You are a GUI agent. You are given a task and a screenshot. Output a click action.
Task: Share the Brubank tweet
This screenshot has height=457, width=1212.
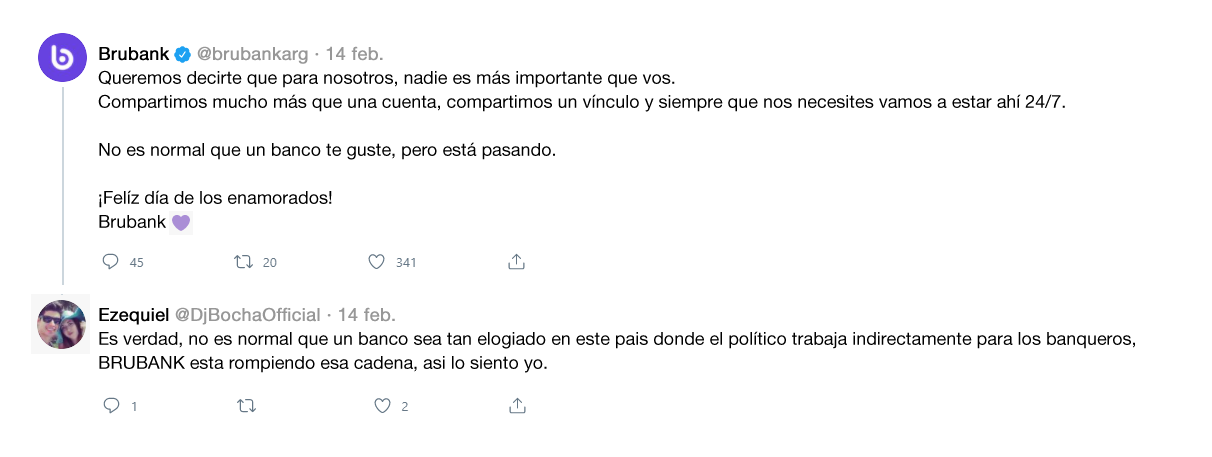pos(516,262)
